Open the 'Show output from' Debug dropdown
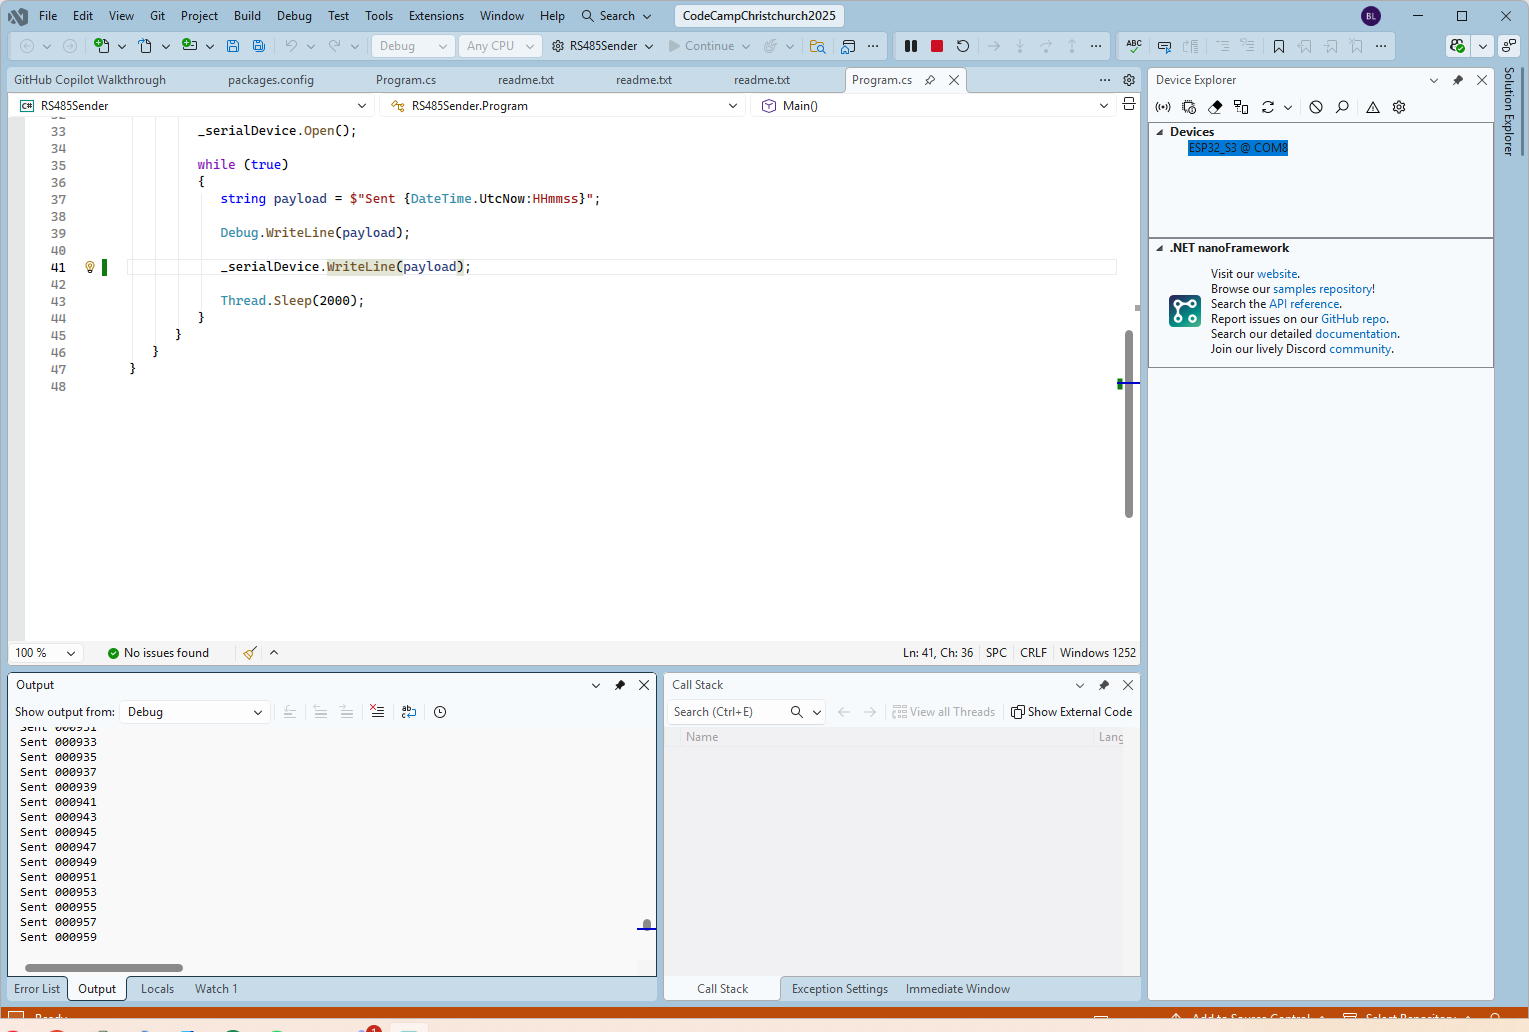1529x1032 pixels. point(194,712)
